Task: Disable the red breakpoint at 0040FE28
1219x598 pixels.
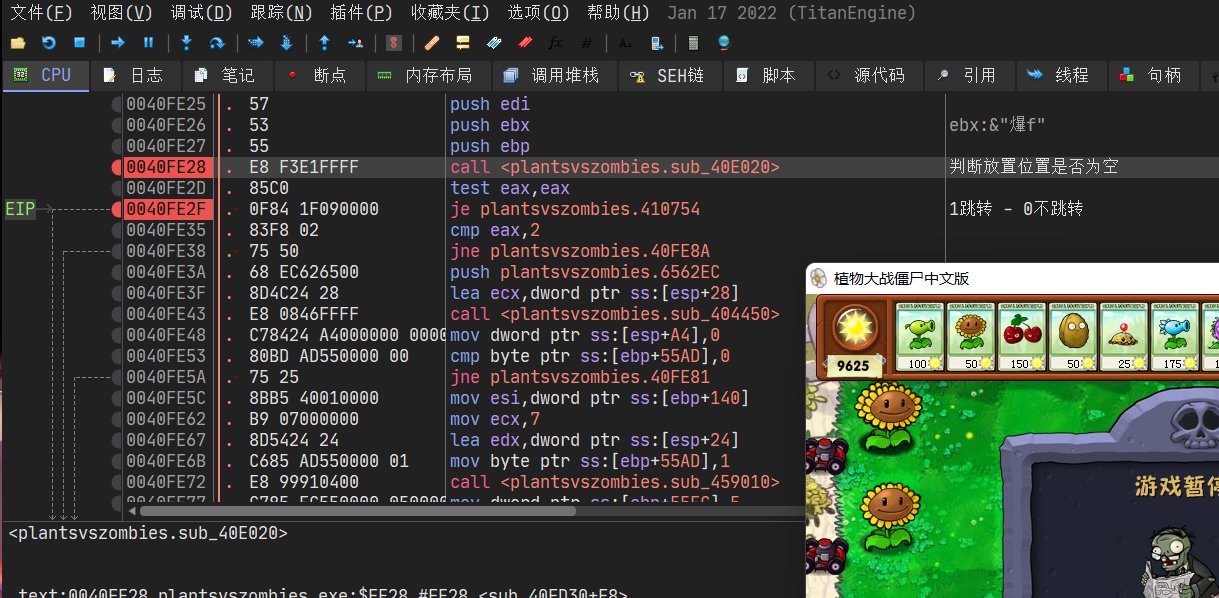Action: pos(116,167)
